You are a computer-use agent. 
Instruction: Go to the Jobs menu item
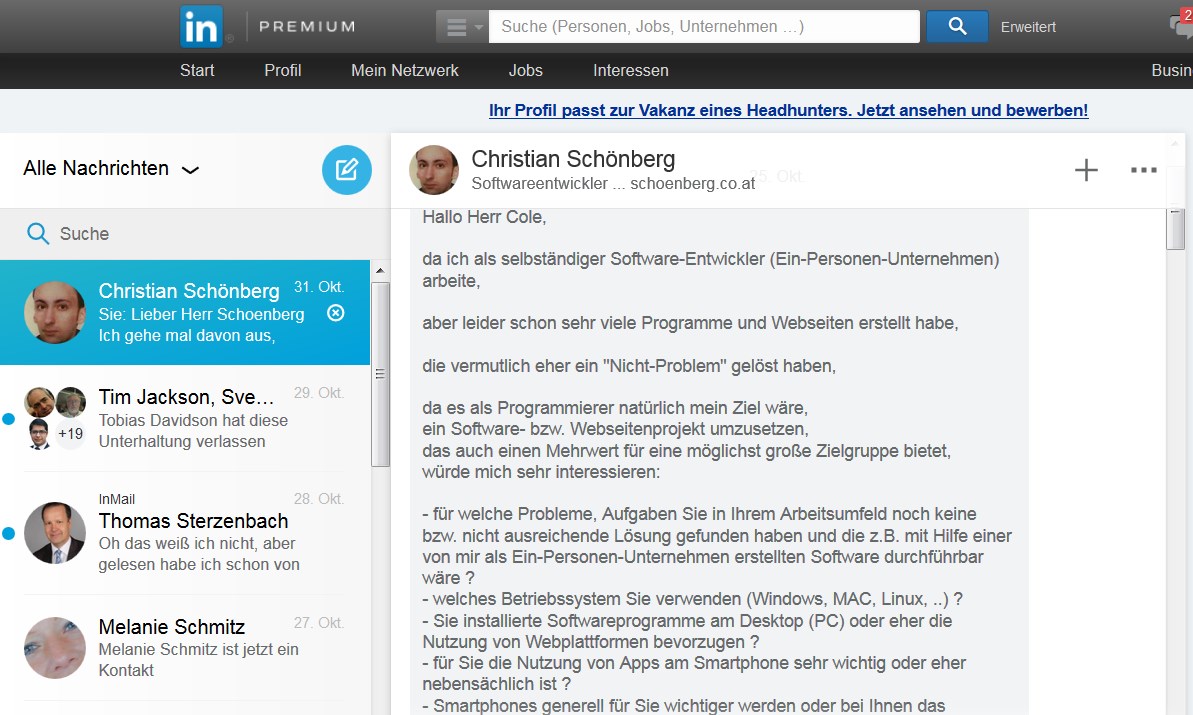[526, 70]
